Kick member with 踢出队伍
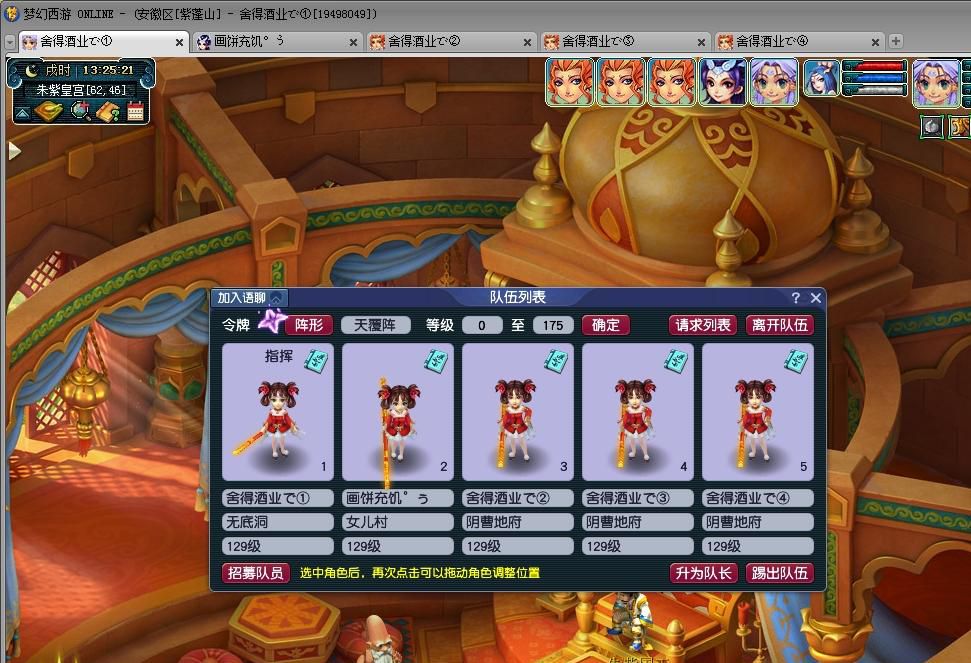 click(780, 573)
